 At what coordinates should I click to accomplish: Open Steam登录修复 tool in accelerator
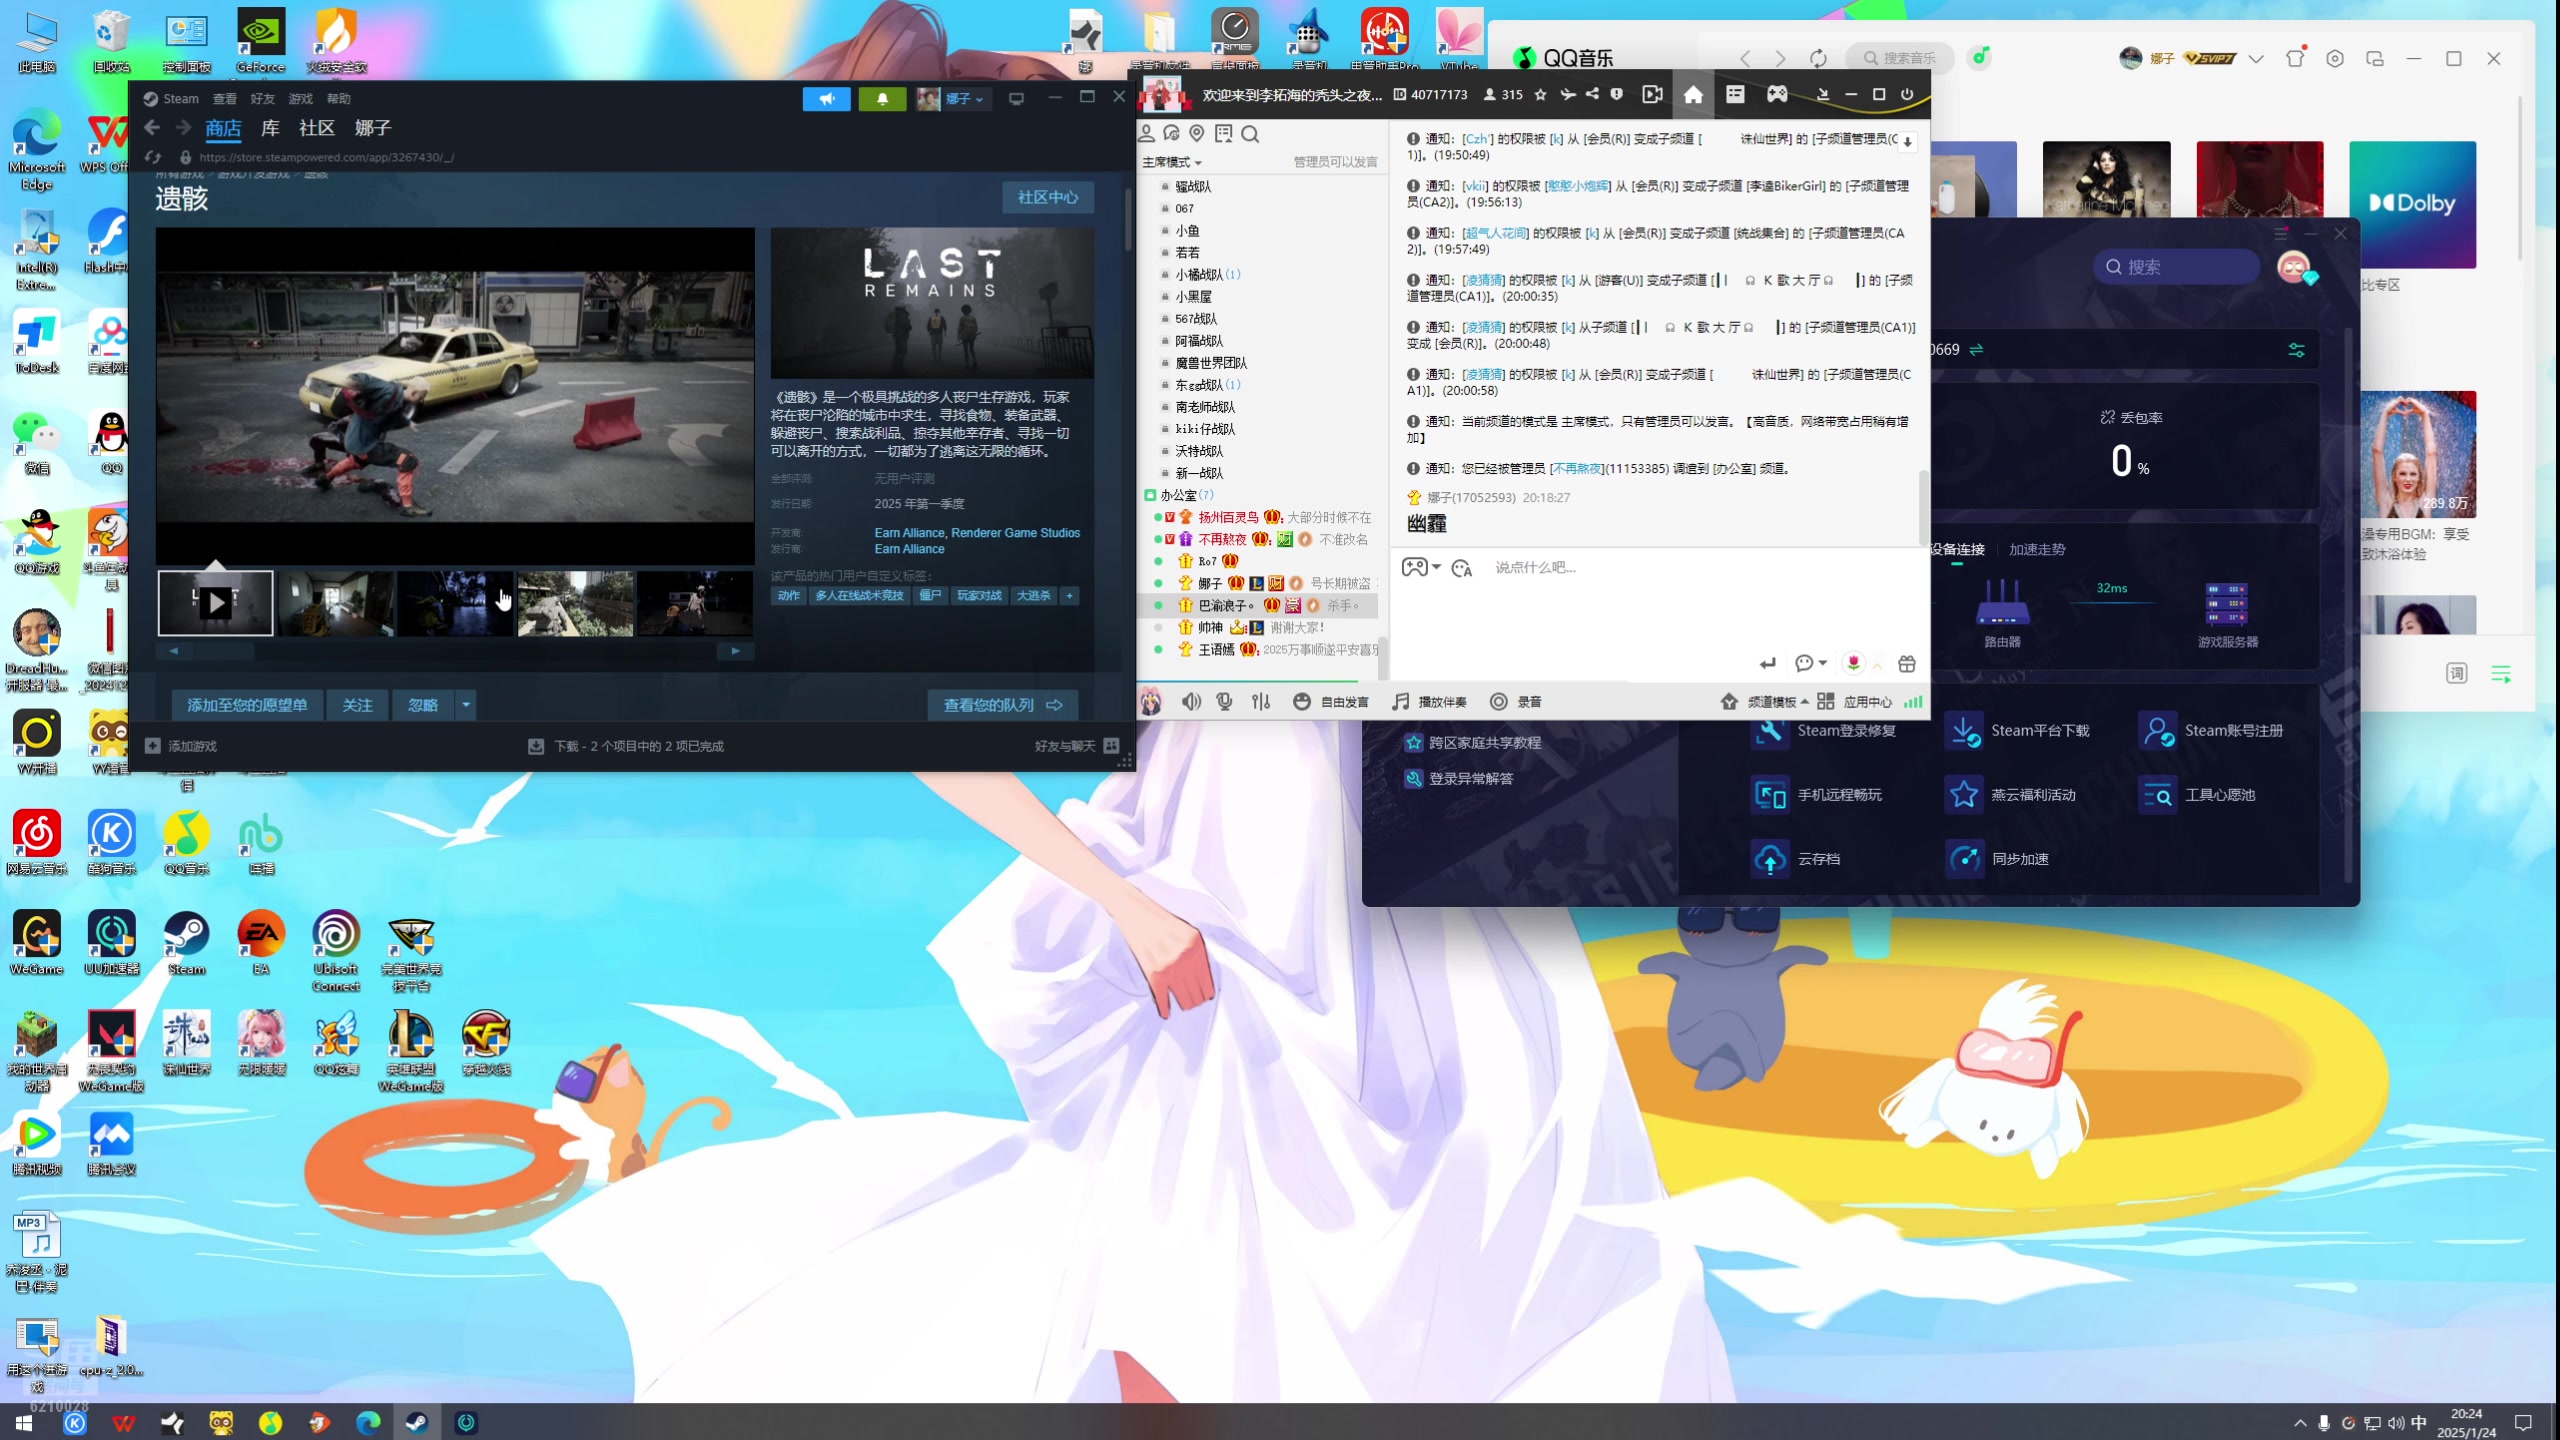click(x=1825, y=731)
